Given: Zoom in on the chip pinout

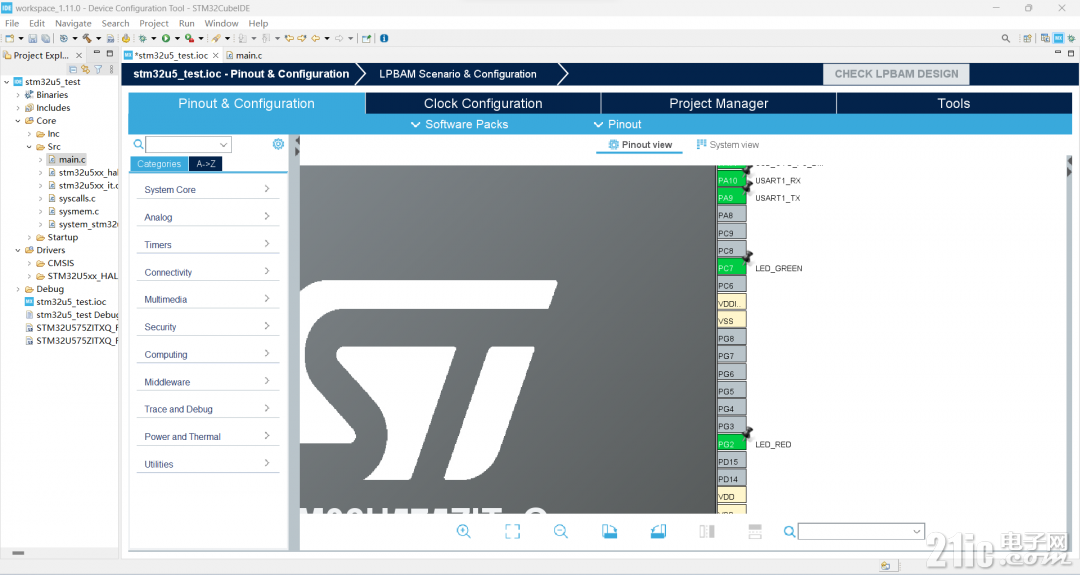Looking at the screenshot, I should 464,532.
